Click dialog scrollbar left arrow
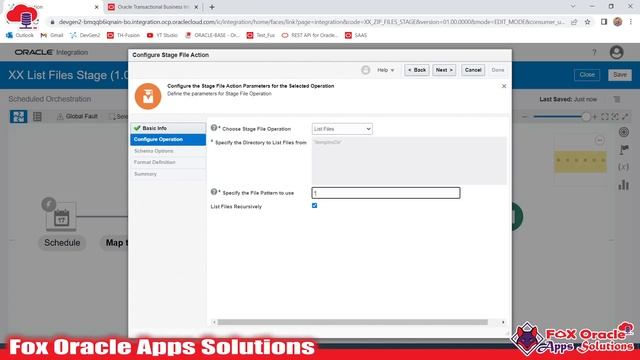 point(214,322)
